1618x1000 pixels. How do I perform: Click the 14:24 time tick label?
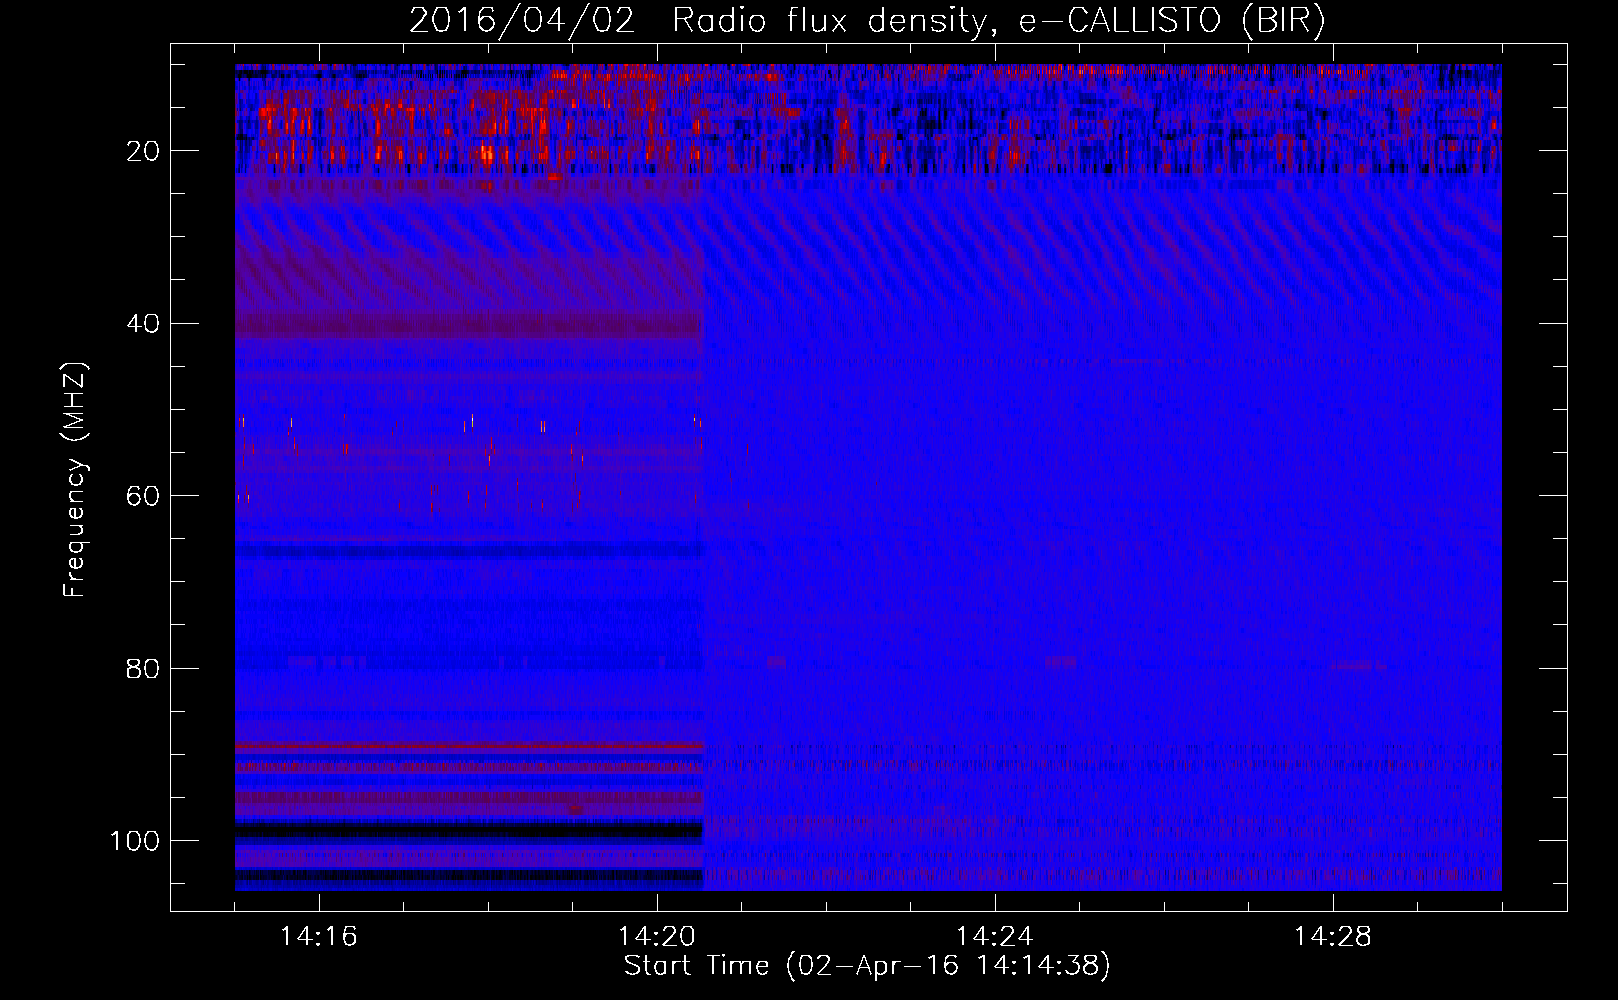994,937
